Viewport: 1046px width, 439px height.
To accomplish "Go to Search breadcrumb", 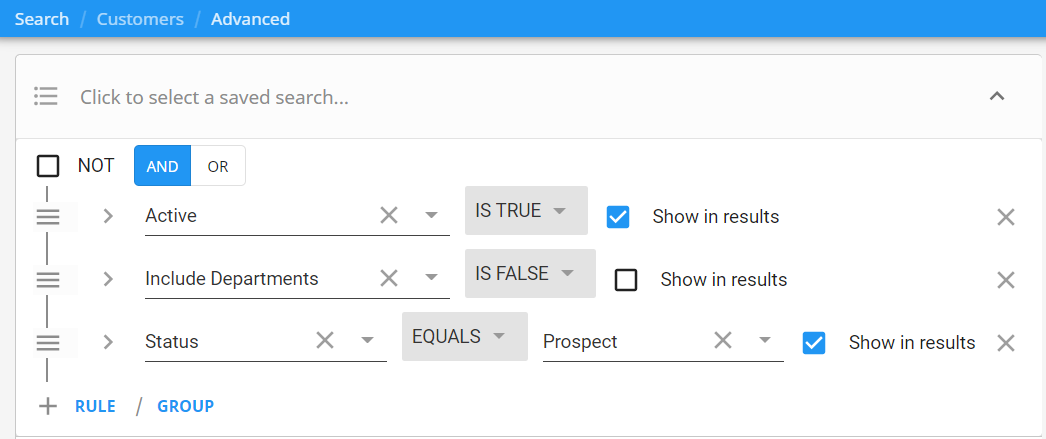I will tap(42, 19).
